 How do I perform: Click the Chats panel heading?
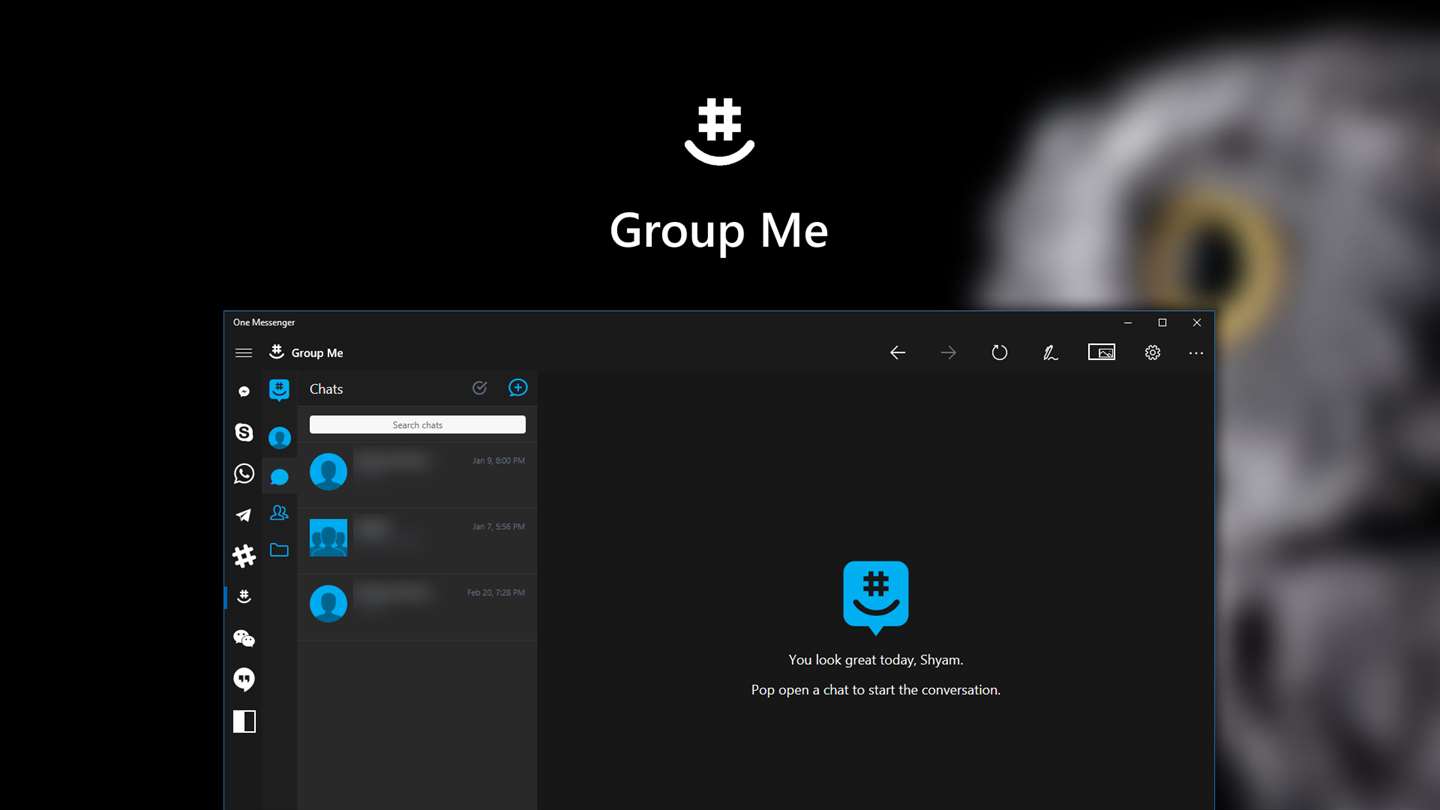[x=326, y=389]
